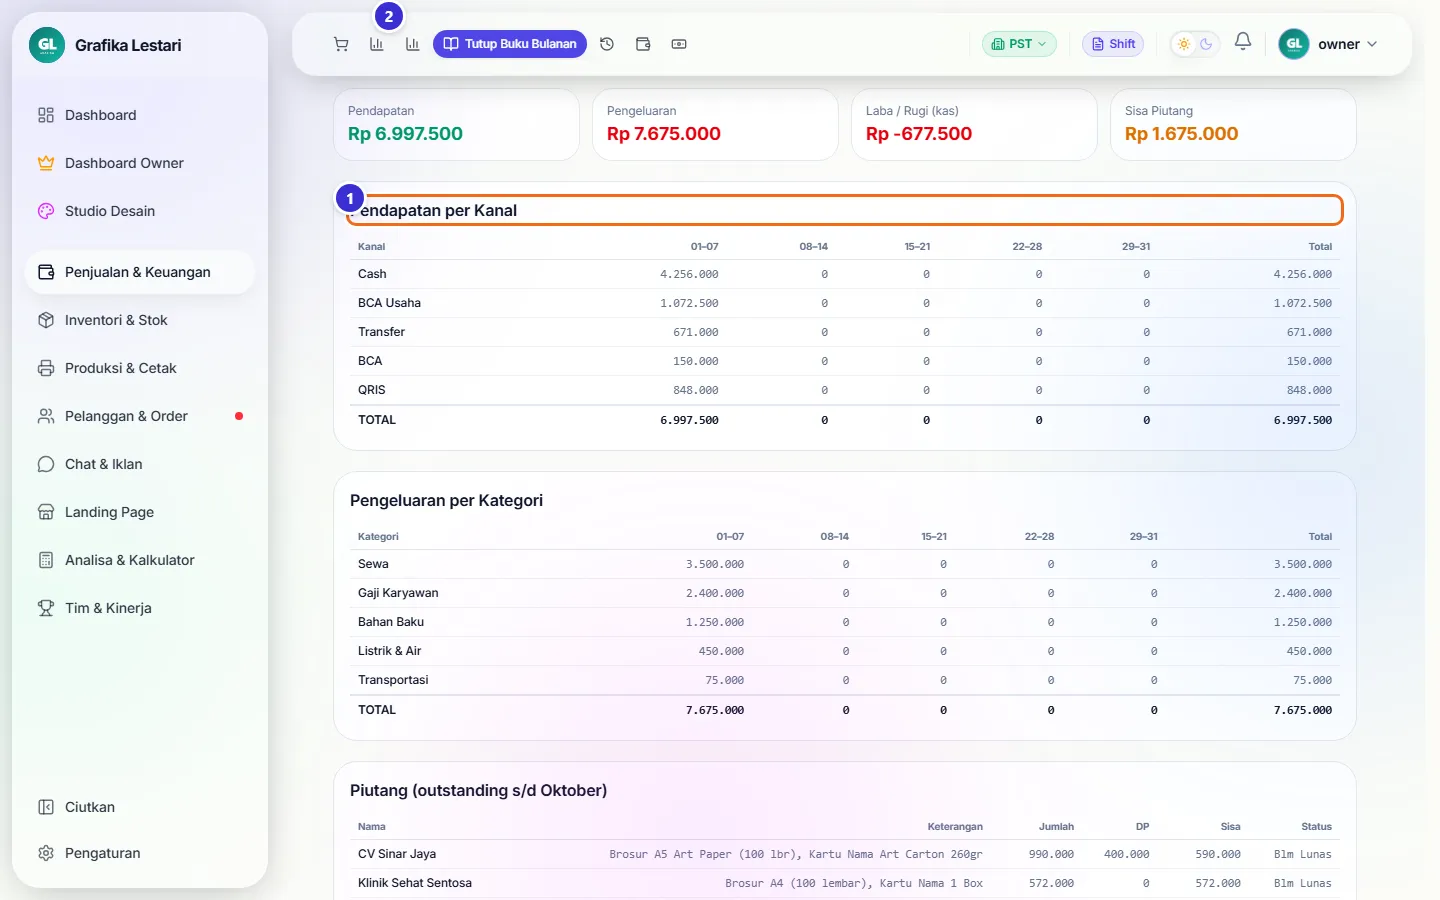Viewport: 1440px width, 900px height.
Task: Switch to dark theme with the moon icon
Action: [x=1206, y=44]
